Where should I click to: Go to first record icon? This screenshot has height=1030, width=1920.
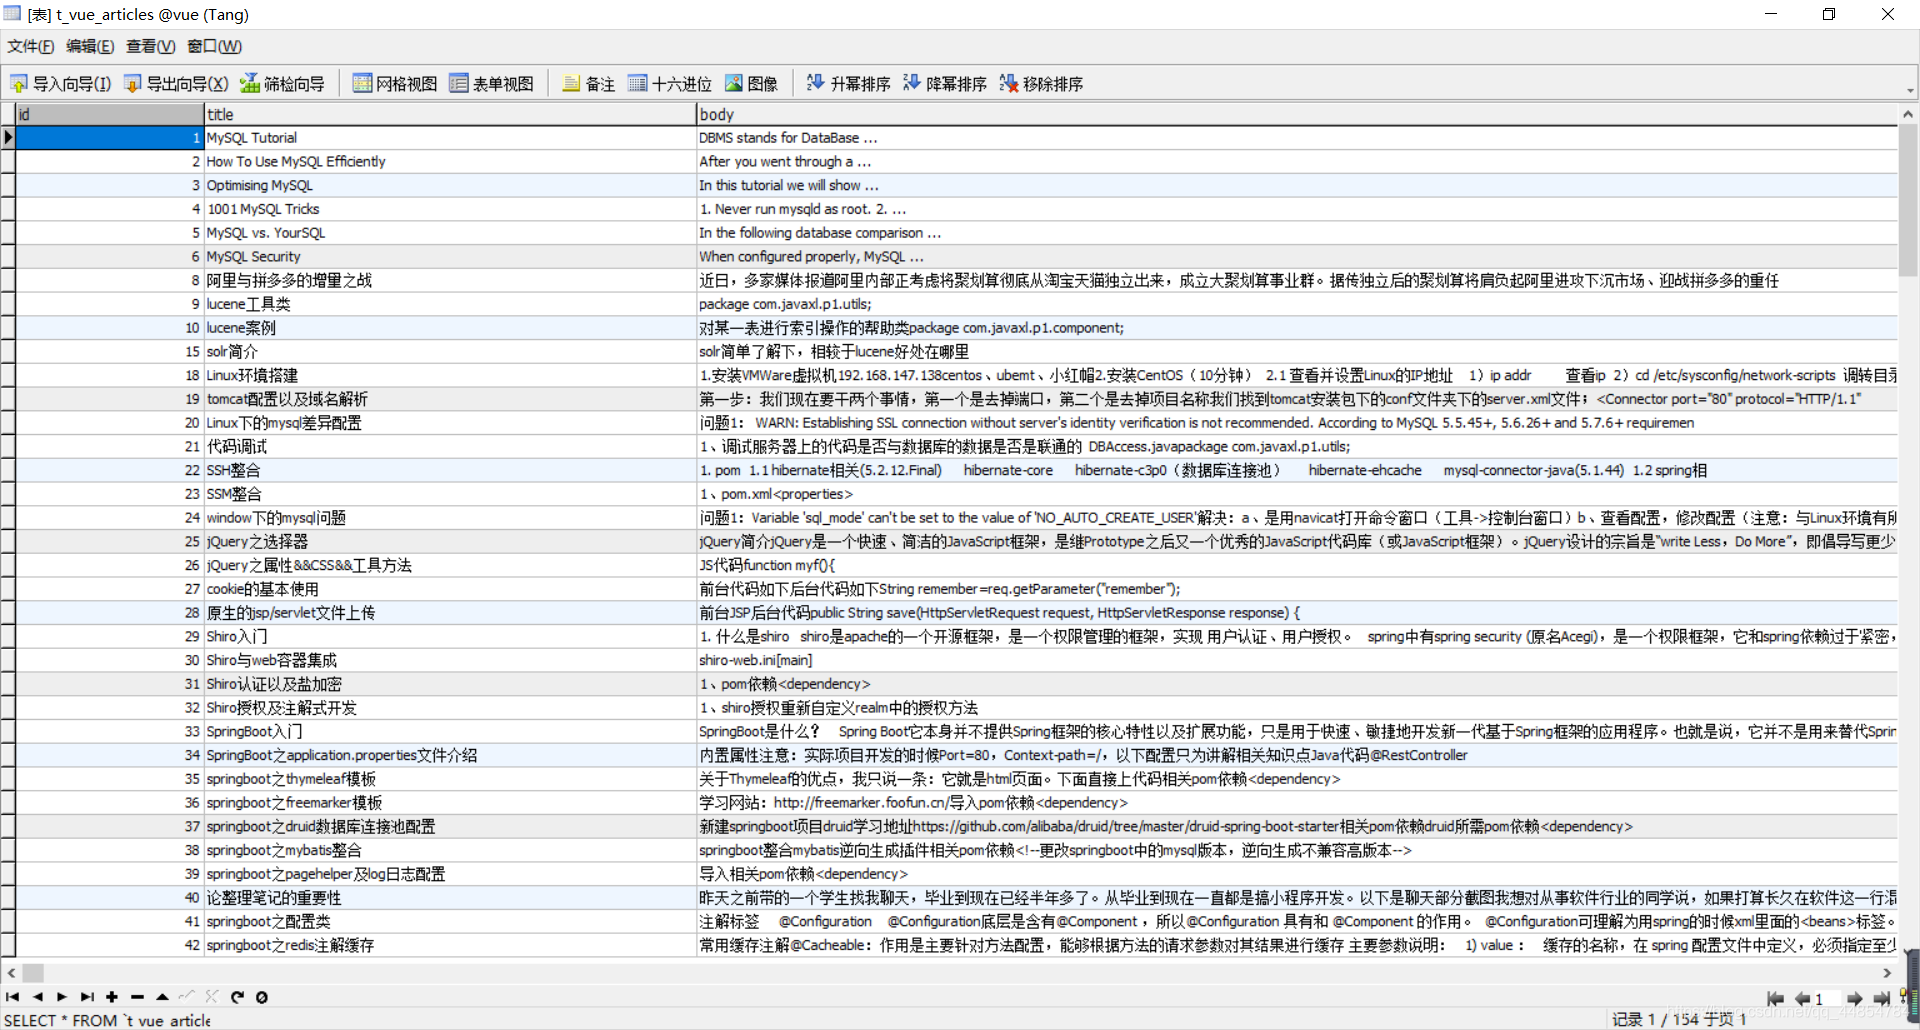[13, 997]
